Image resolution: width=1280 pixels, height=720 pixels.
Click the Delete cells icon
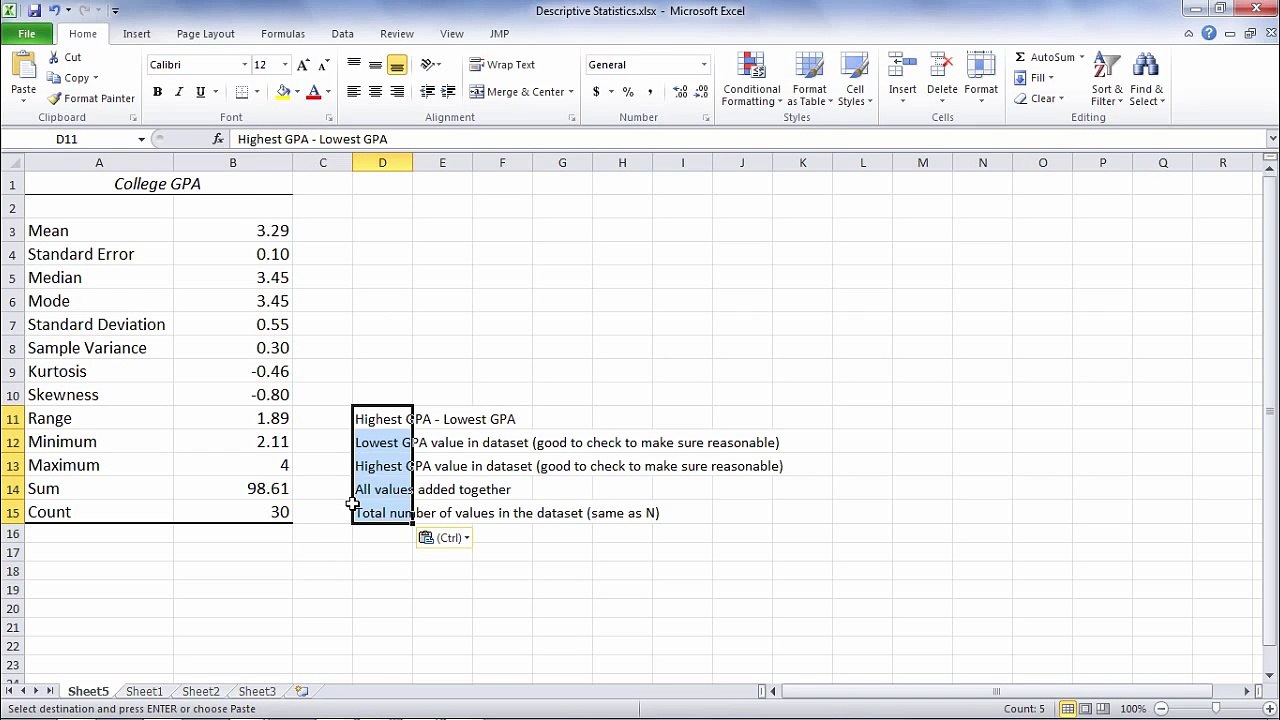click(942, 66)
